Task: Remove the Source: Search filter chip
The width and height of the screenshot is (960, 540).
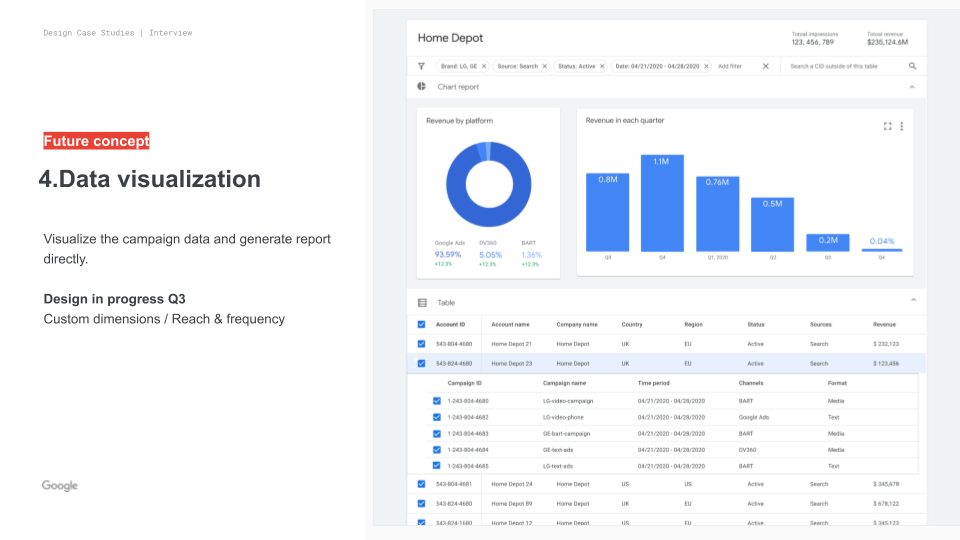Action: click(x=544, y=66)
